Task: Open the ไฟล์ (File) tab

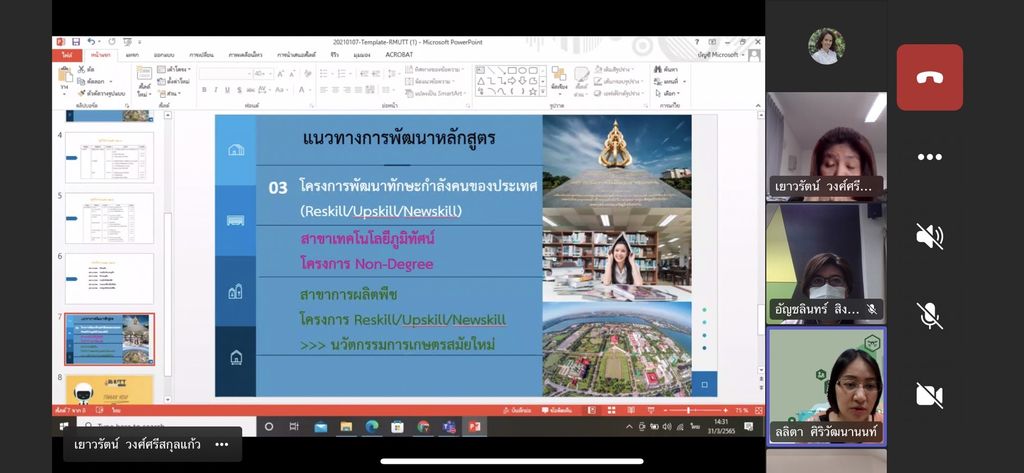Action: pos(67,56)
